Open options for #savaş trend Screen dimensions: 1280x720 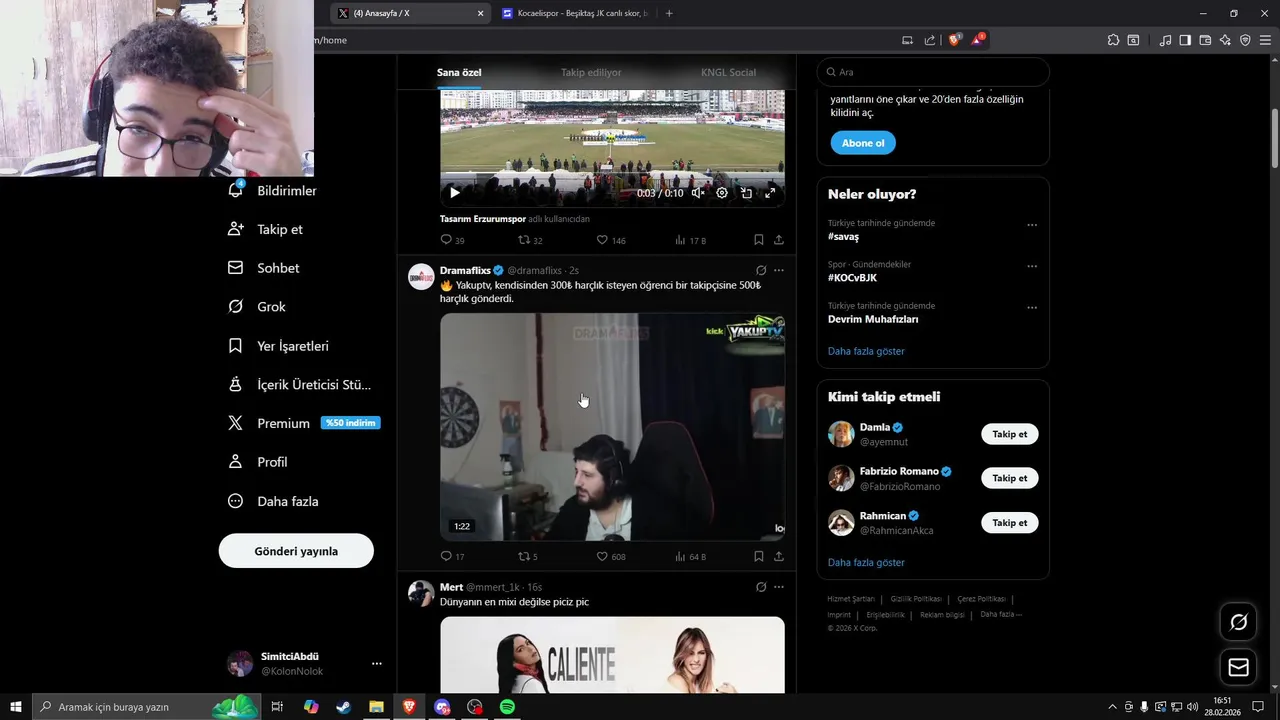pyautogui.click(x=1032, y=225)
